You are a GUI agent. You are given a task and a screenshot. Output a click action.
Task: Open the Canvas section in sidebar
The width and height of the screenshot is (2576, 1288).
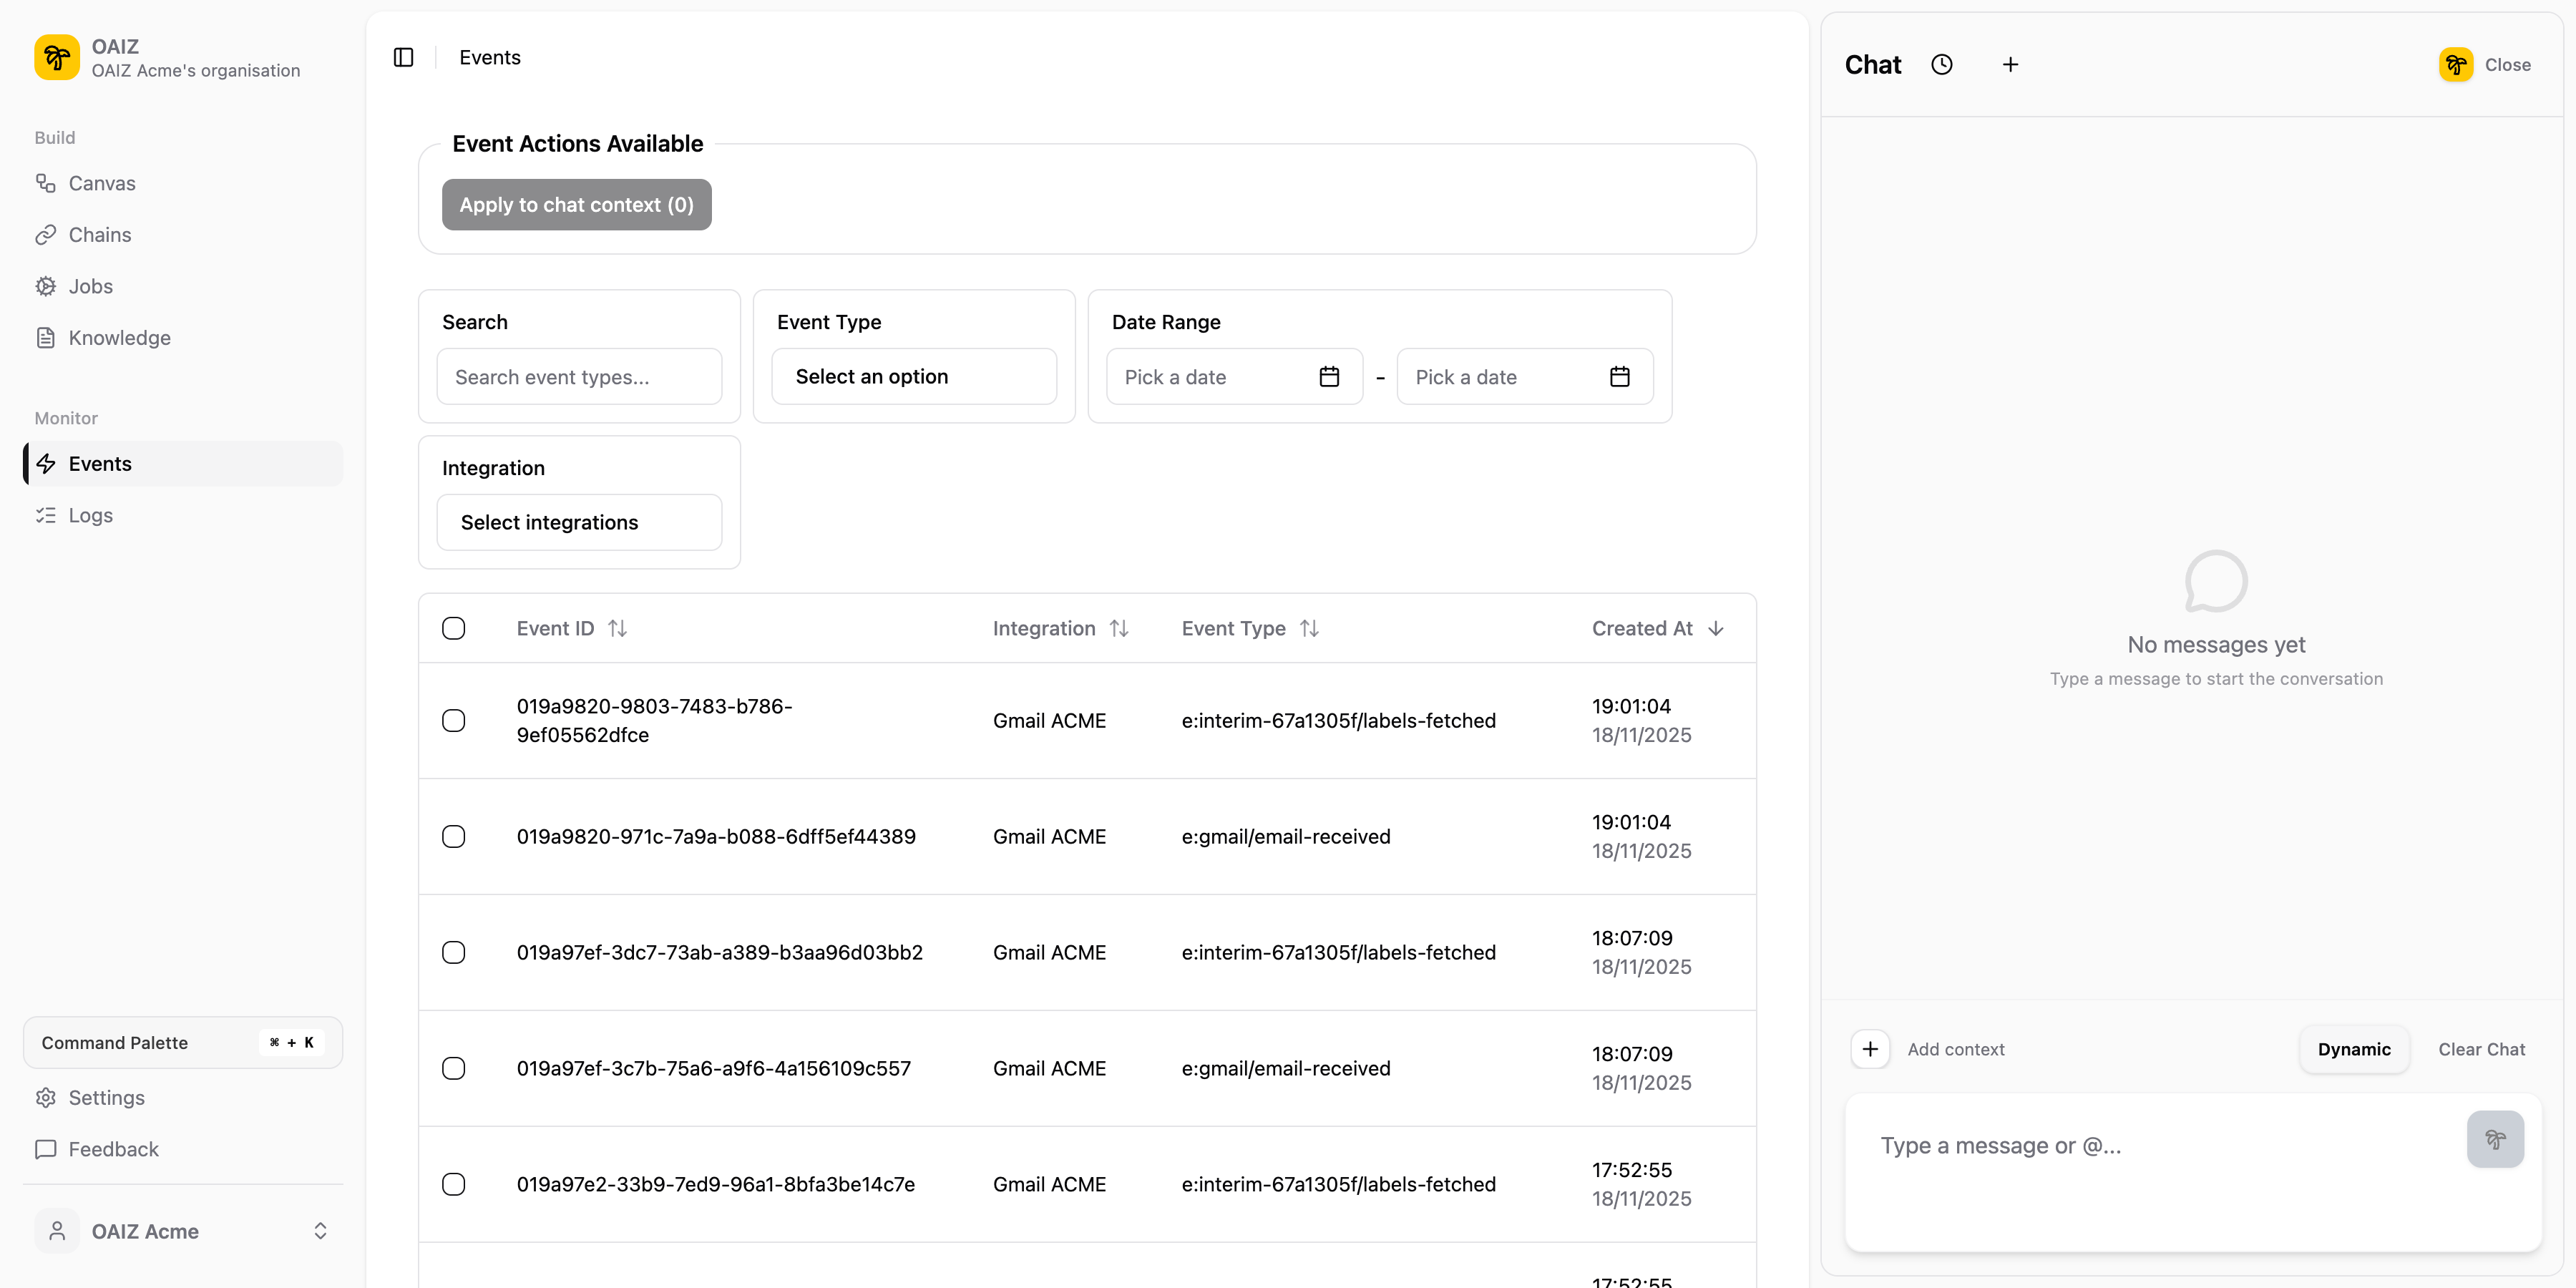click(x=101, y=183)
